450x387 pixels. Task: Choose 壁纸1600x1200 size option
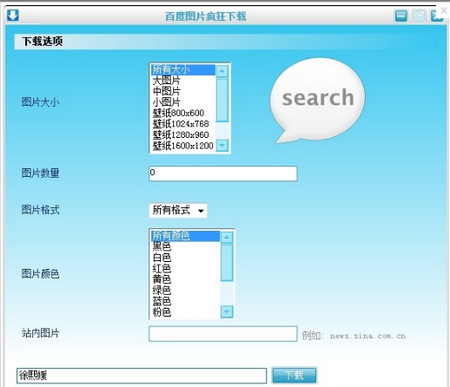[x=183, y=146]
